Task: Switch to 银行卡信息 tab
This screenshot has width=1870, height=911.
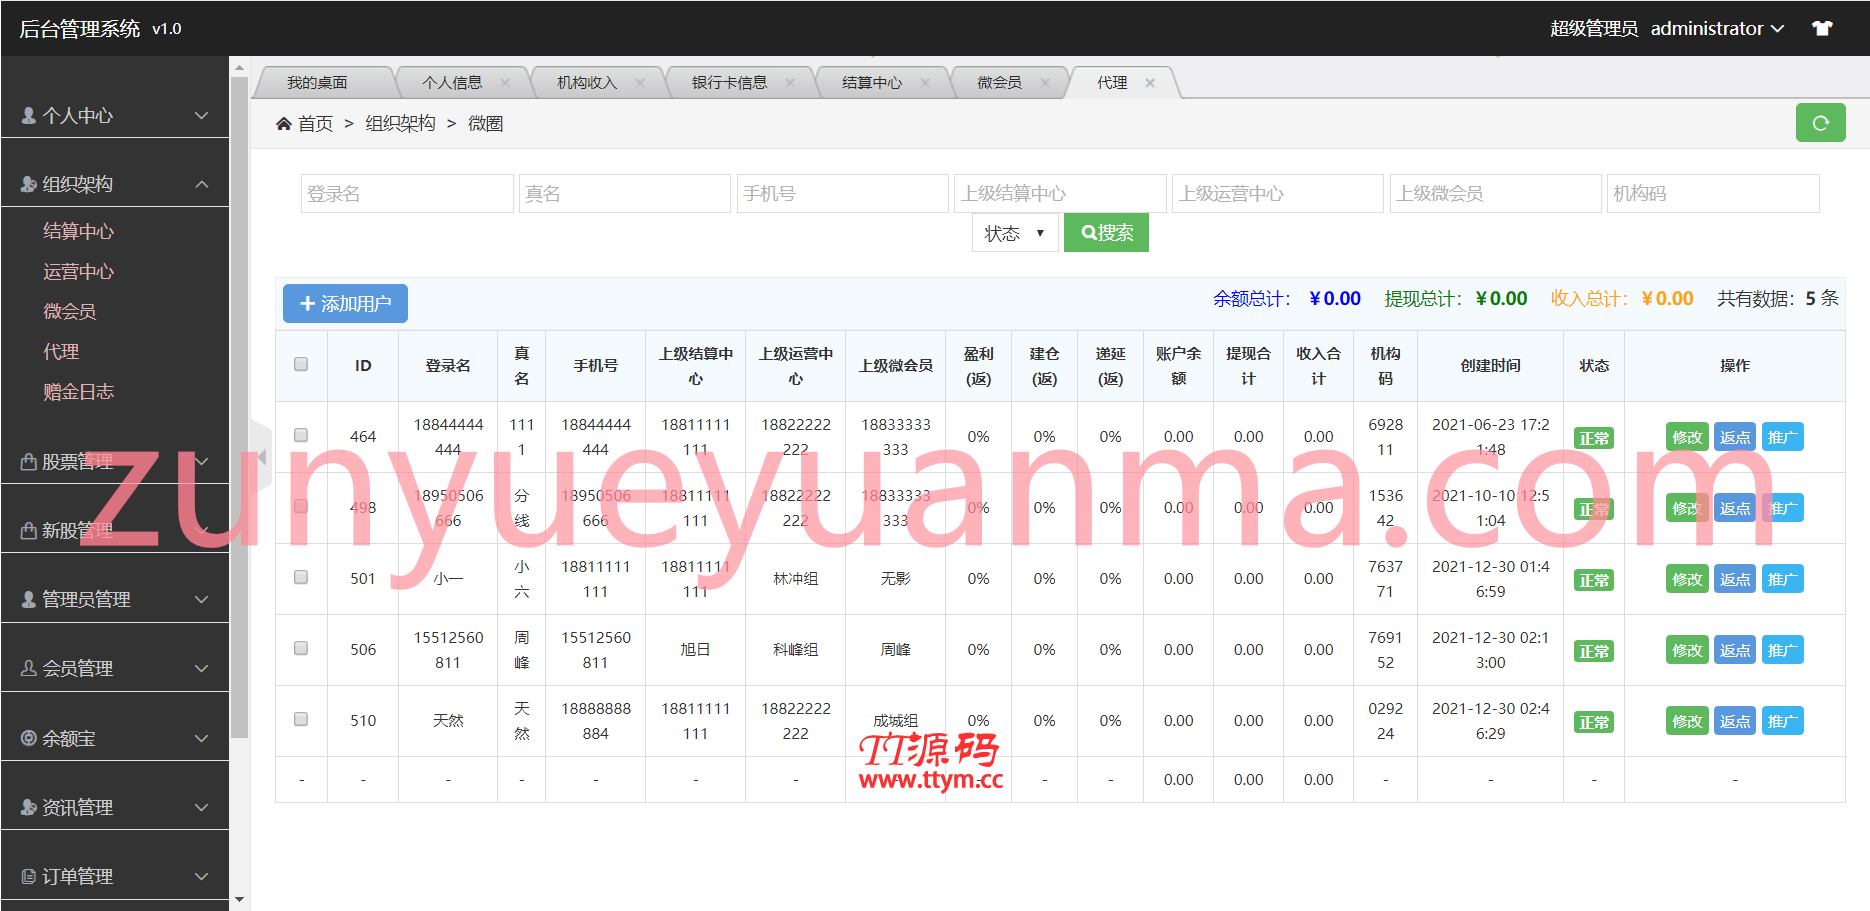Action: [729, 83]
